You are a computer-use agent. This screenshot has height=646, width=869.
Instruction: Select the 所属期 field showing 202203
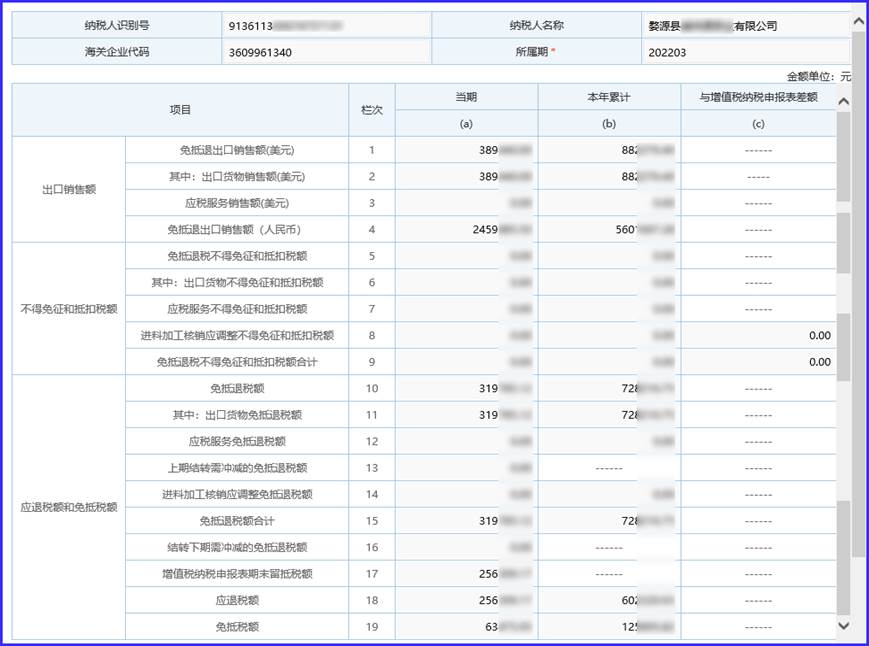745,52
